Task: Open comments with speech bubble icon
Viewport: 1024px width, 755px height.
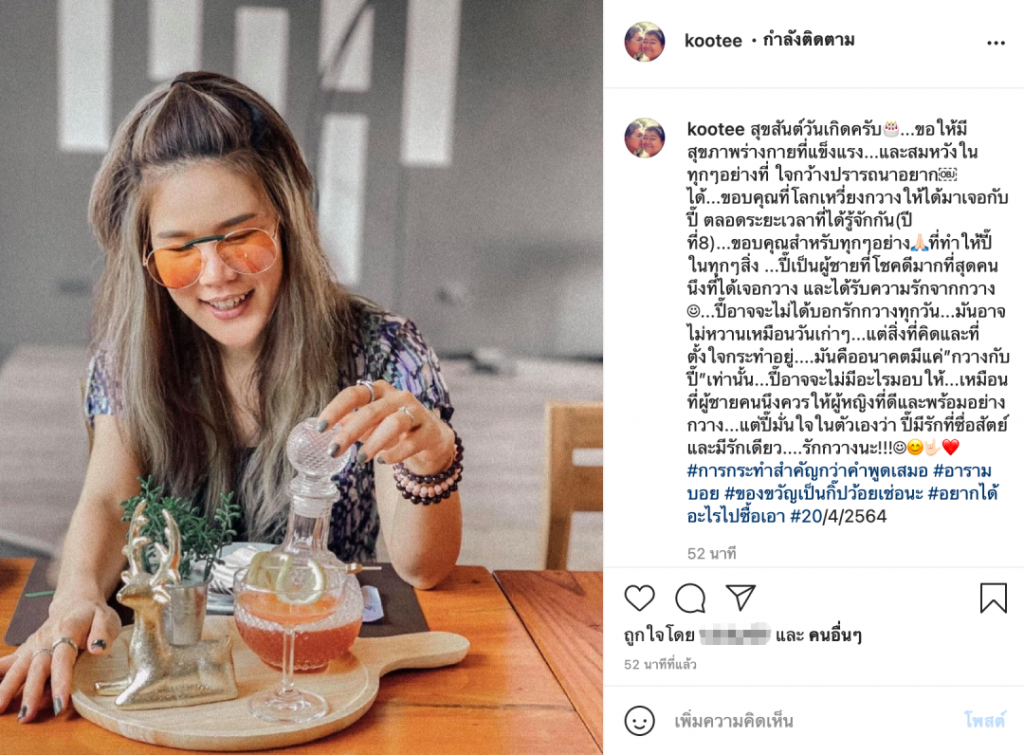Action: 690,598
